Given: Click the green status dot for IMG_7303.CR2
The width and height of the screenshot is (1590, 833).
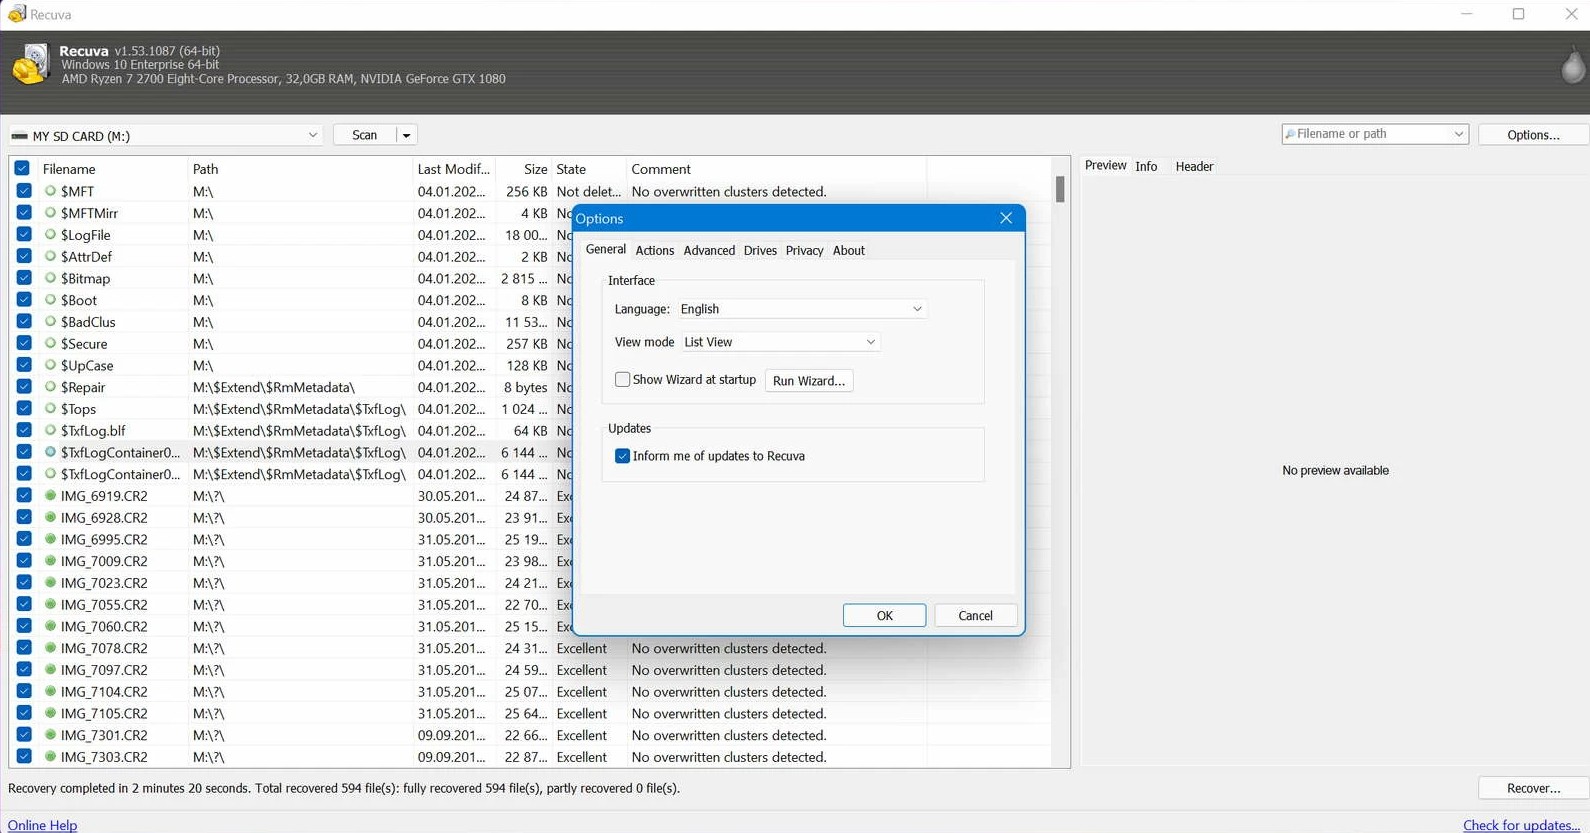Looking at the screenshot, I should 50,757.
